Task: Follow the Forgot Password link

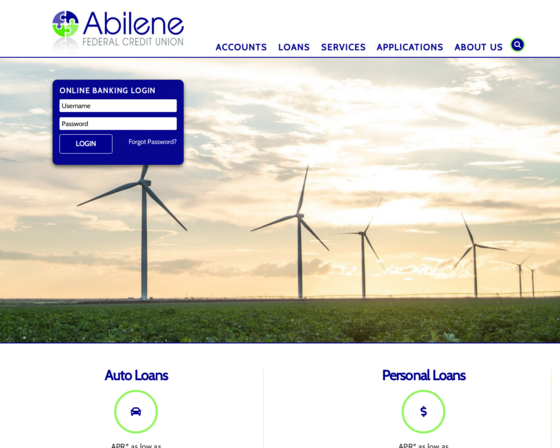Action: pos(152,142)
